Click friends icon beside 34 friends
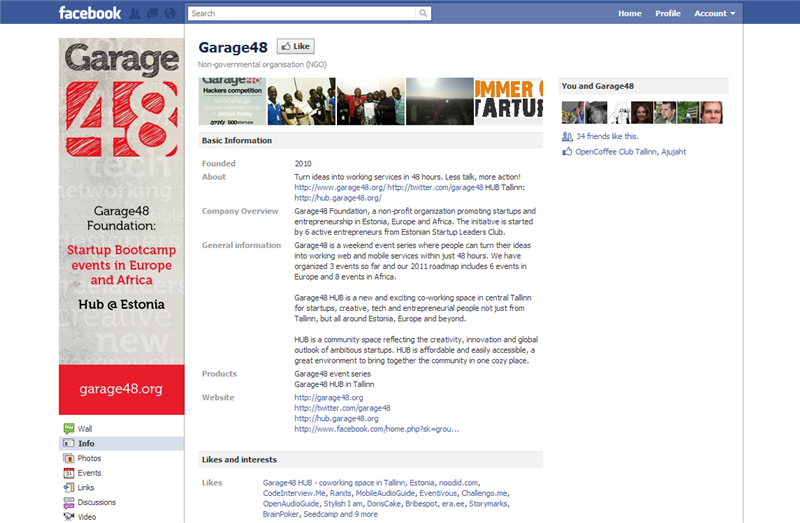800x523 pixels. click(567, 136)
